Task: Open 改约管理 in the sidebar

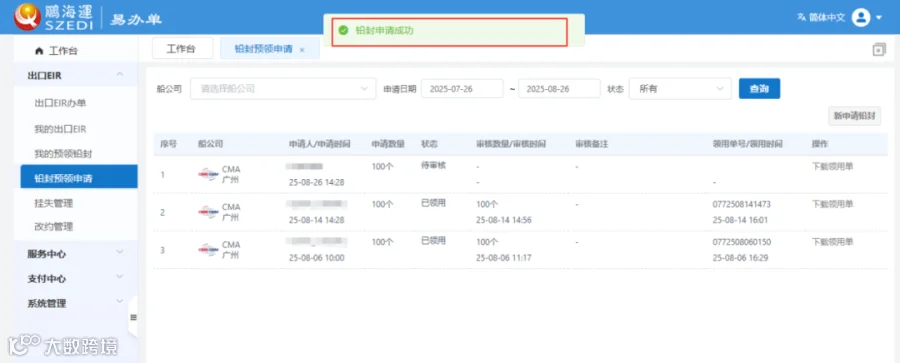Action: click(x=53, y=227)
